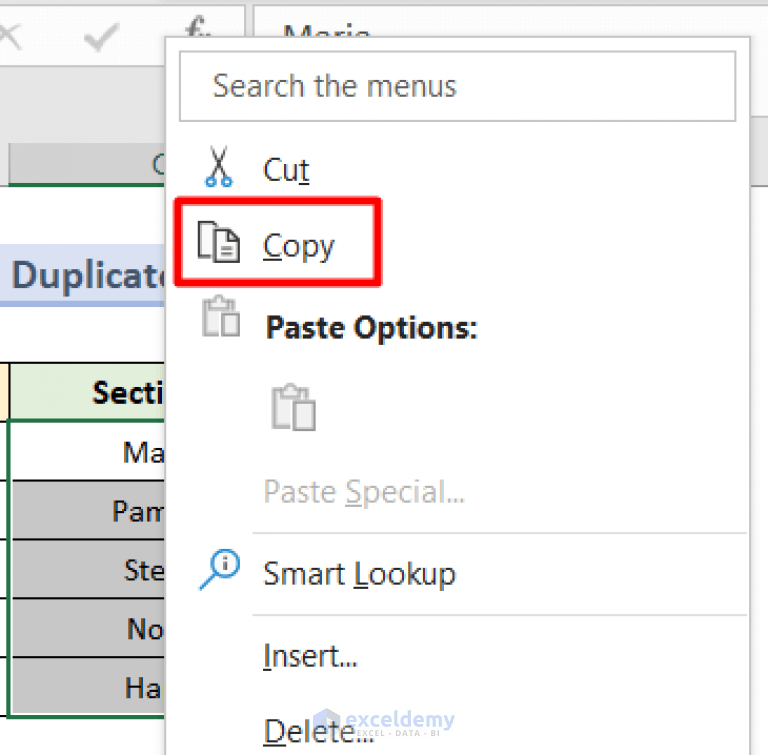Click the formula bar showing 'Maria'
The height and width of the screenshot is (755, 768).
pyautogui.click(x=510, y=22)
